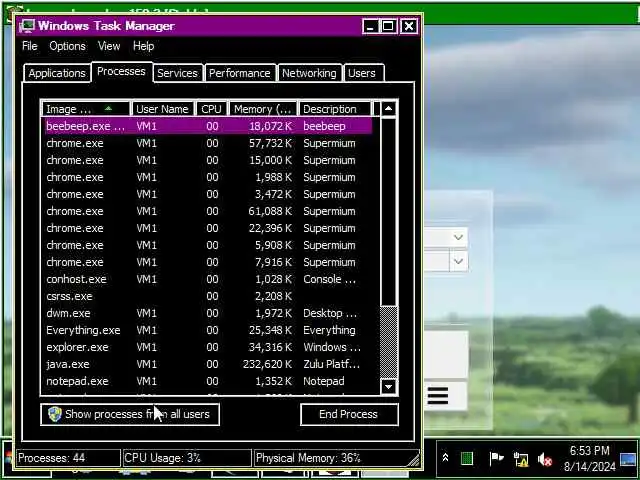The height and width of the screenshot is (480, 640).
Task: Click the muted speaker volume icon
Action: click(544, 460)
